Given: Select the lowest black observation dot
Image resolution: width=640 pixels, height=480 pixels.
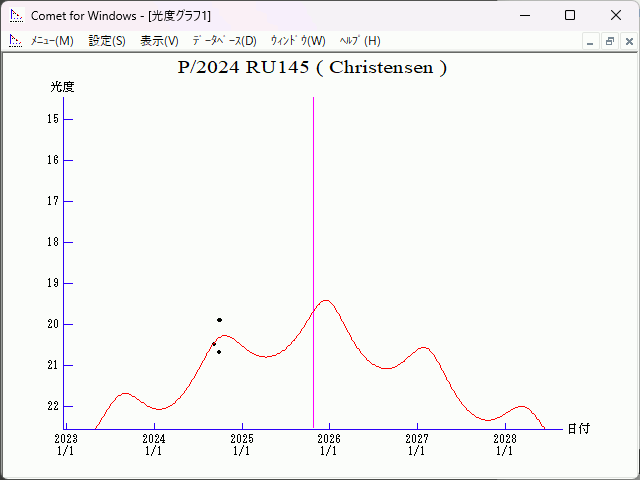Looking at the screenshot, I should tap(219, 352).
